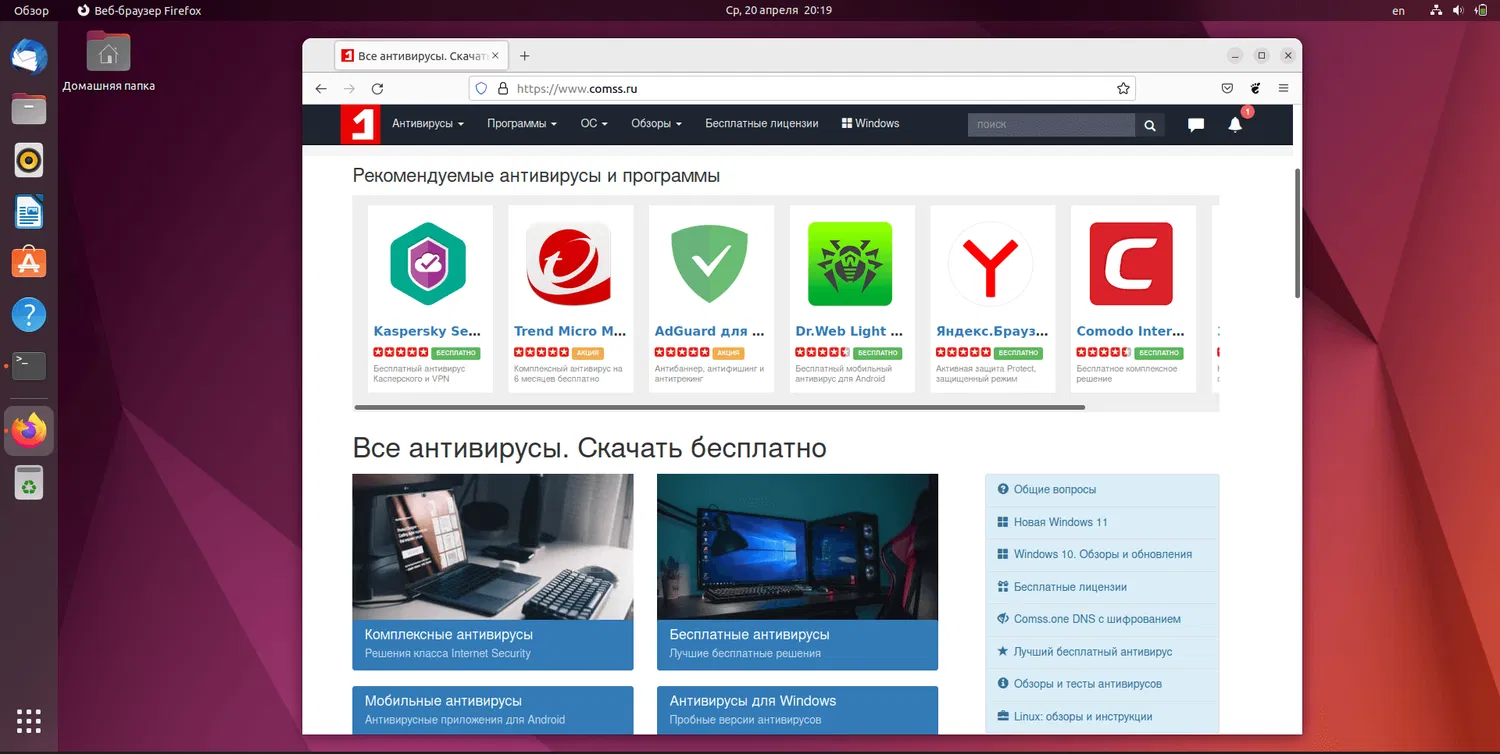Open the clock and calendar menu

779,11
